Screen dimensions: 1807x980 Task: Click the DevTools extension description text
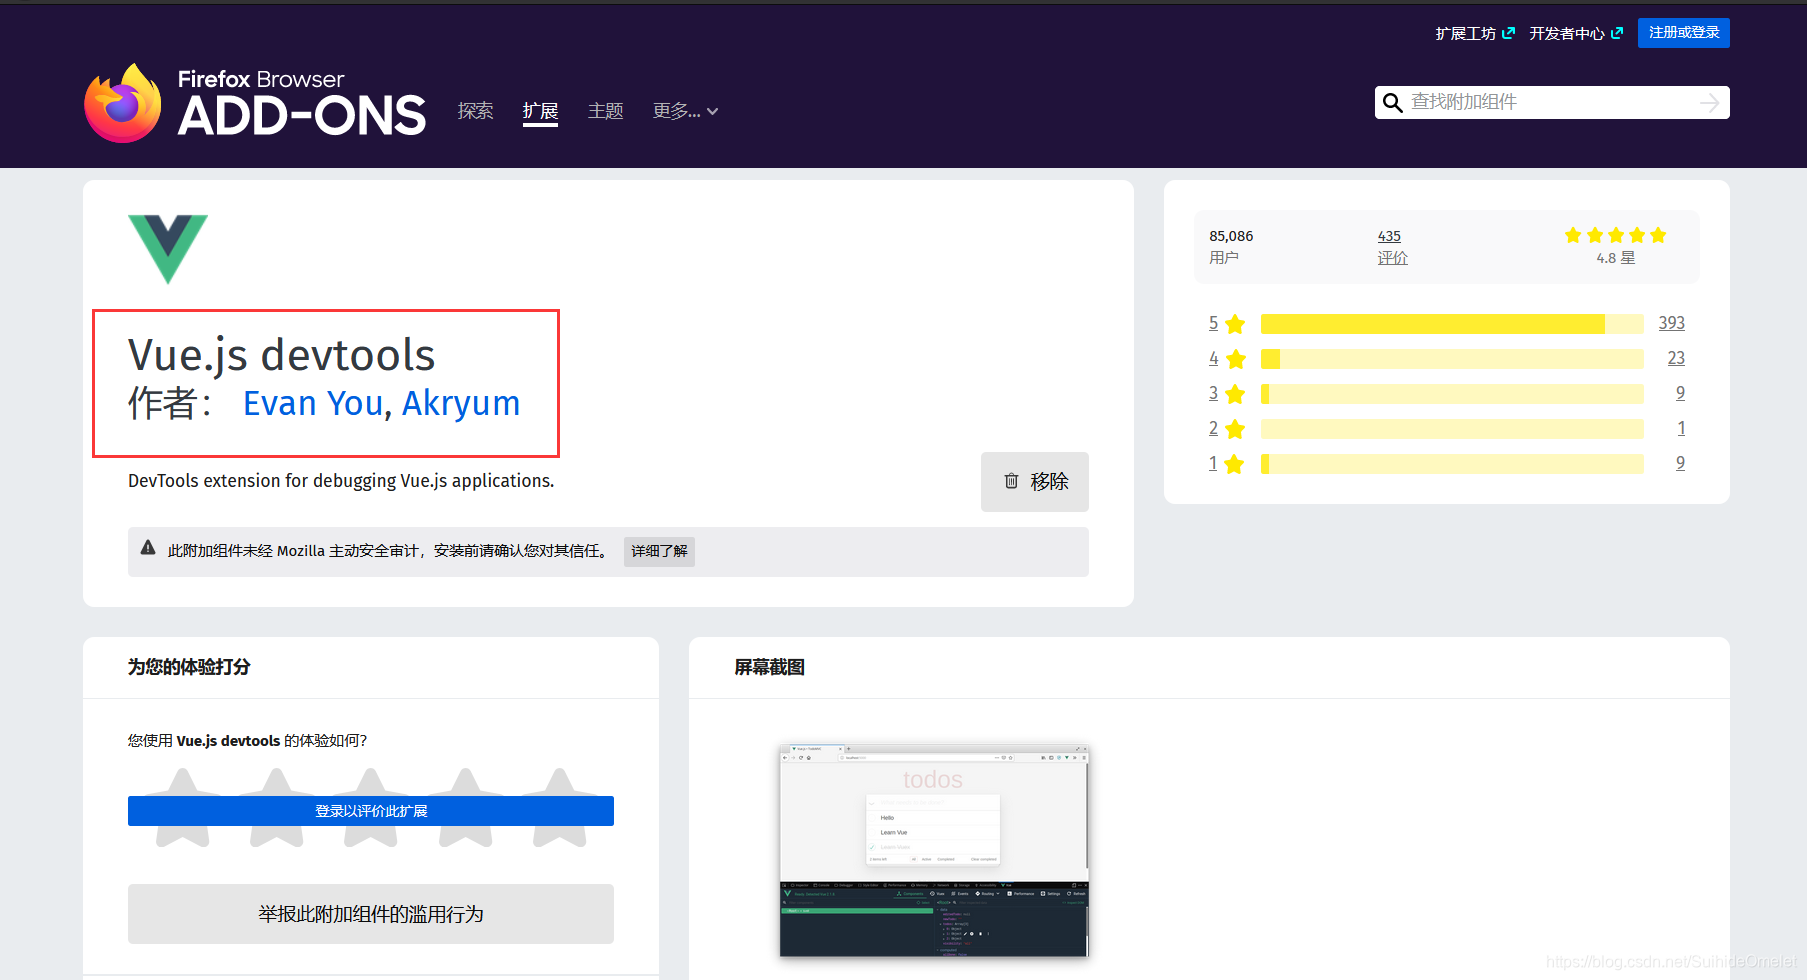click(341, 481)
